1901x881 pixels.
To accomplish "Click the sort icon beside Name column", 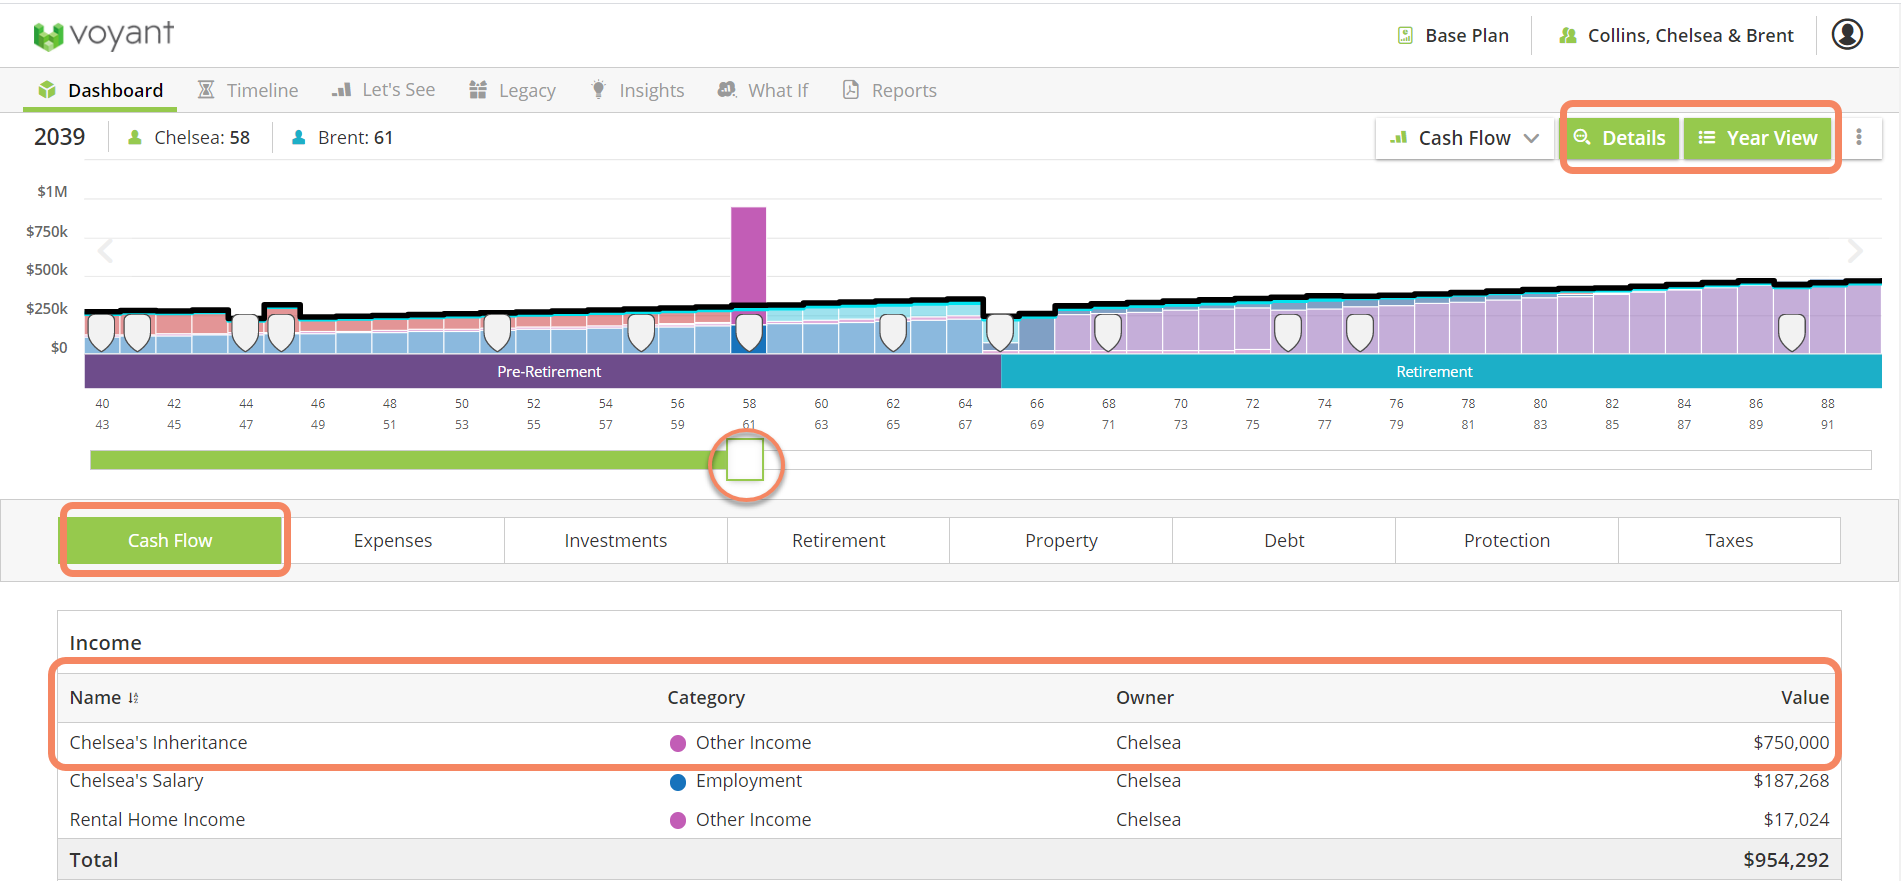I will tap(134, 698).
